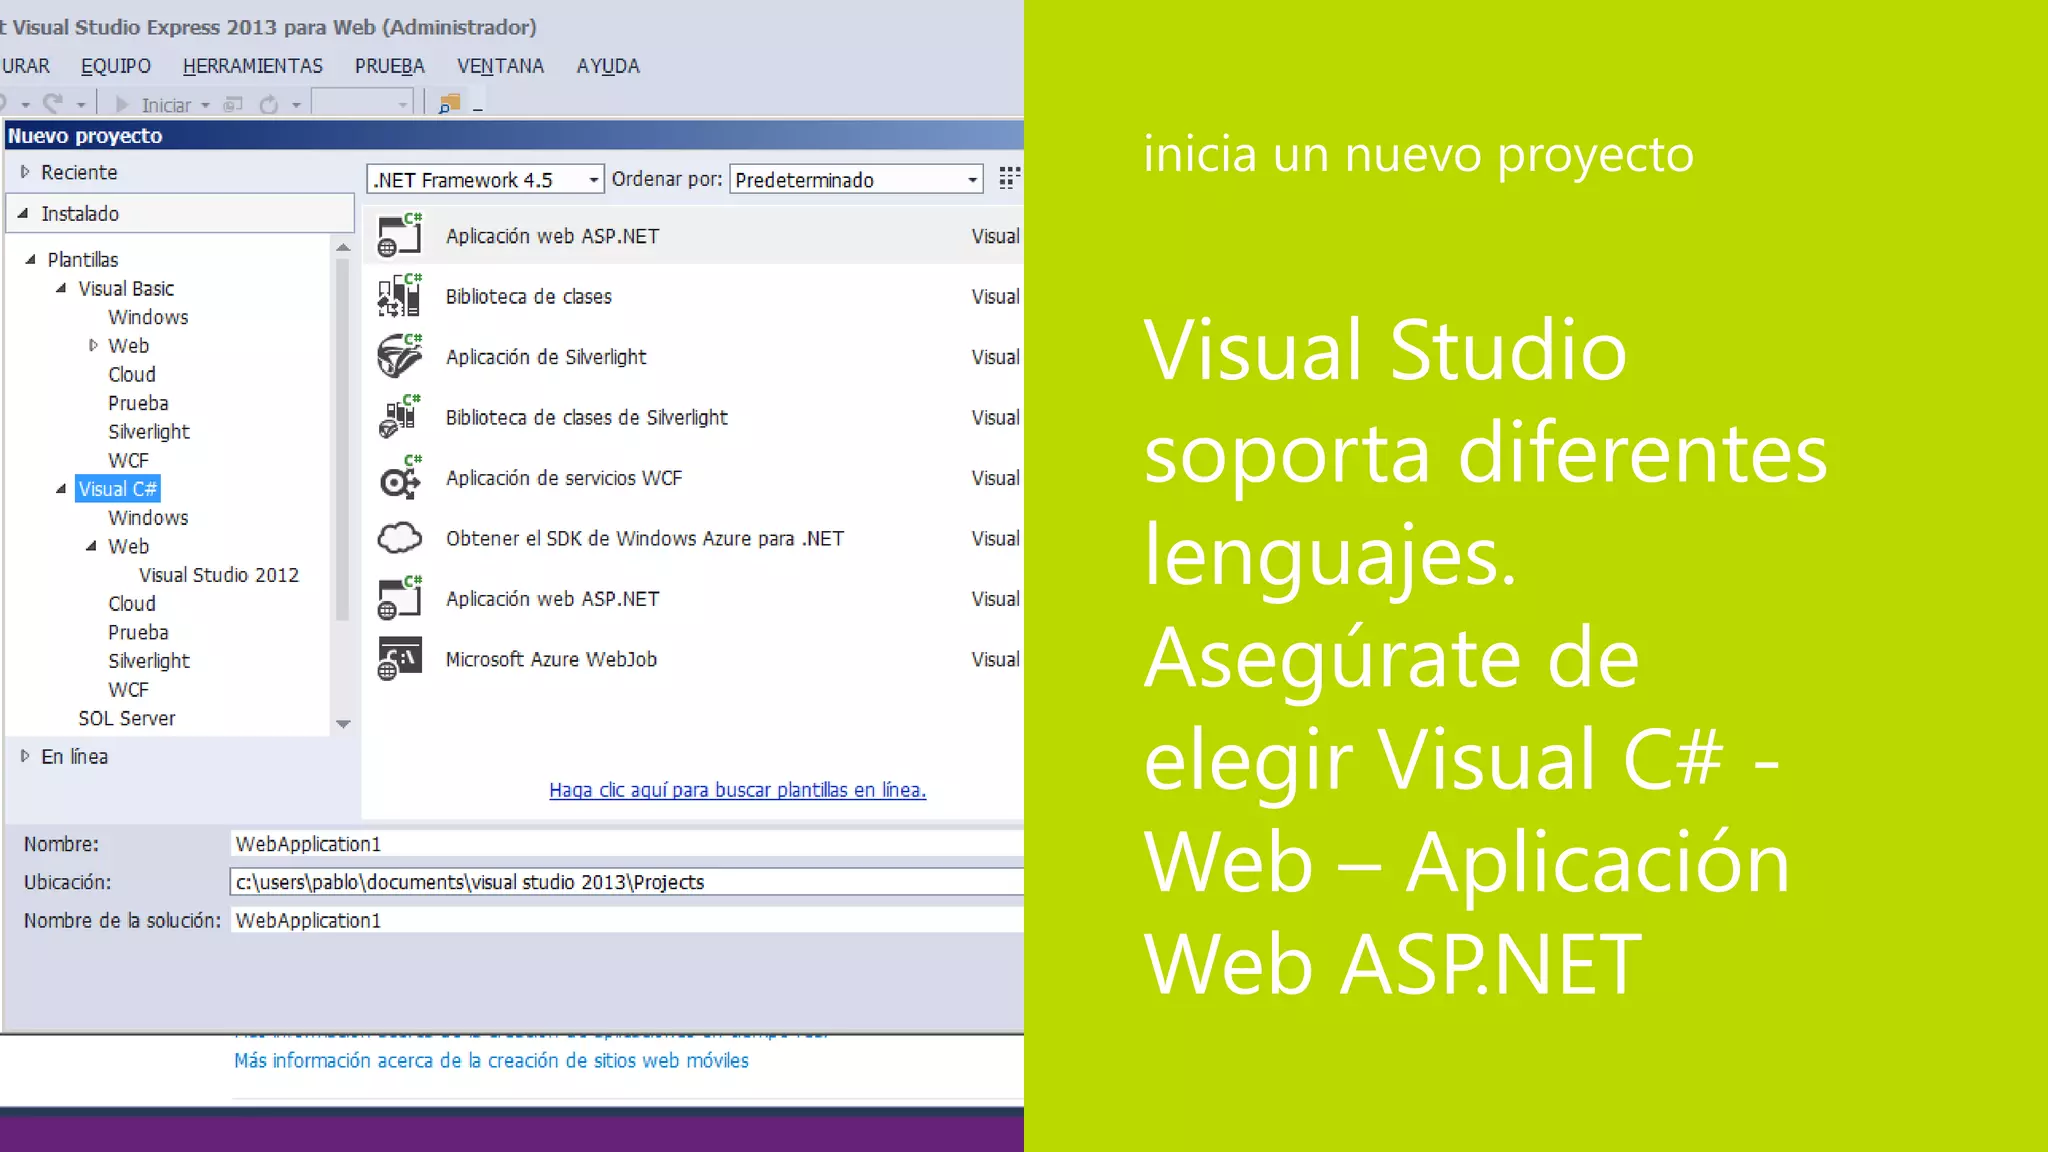Screen dimensions: 2048x1152
Task: Collapse the Visual Basic tree node
Action: click(x=61, y=288)
